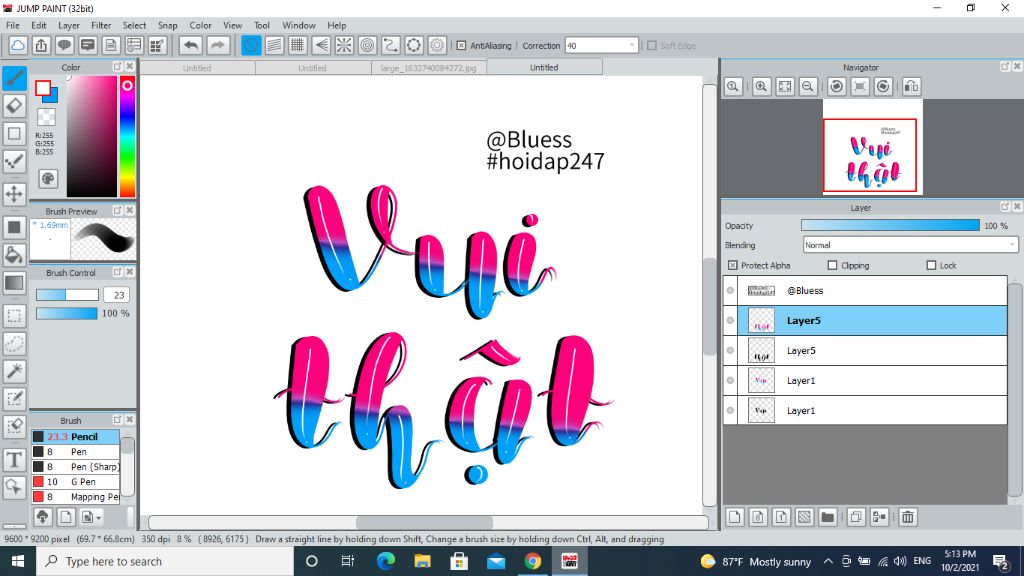The image size is (1024, 576).
Task: Open Microsoft Edge from the taskbar
Action: point(386,561)
